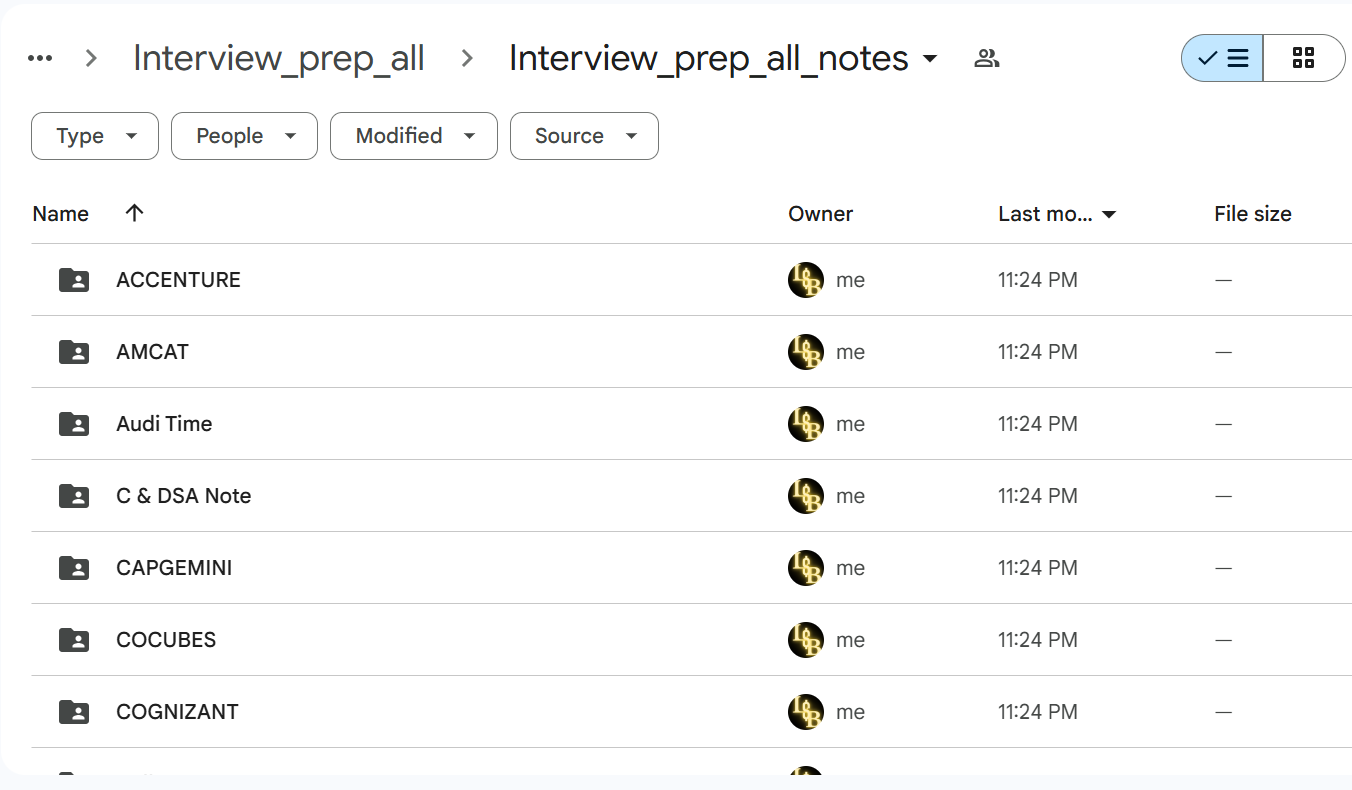
Task: Open Interview_prep_all_notes folder actions dropdown
Action: [x=930, y=59]
